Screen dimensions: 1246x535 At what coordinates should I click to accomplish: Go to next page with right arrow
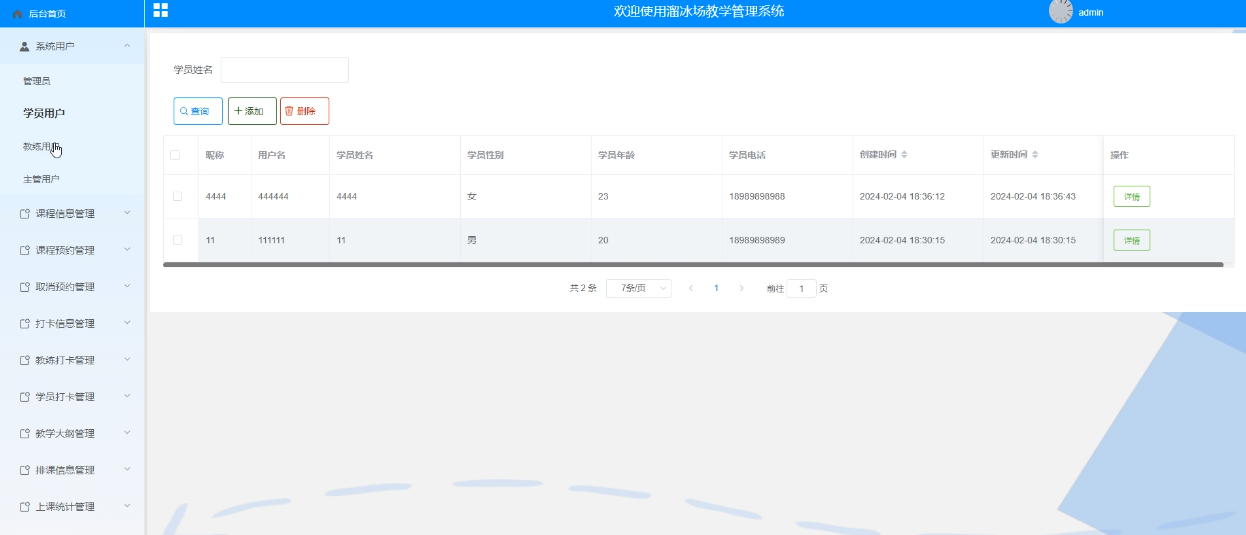click(741, 288)
